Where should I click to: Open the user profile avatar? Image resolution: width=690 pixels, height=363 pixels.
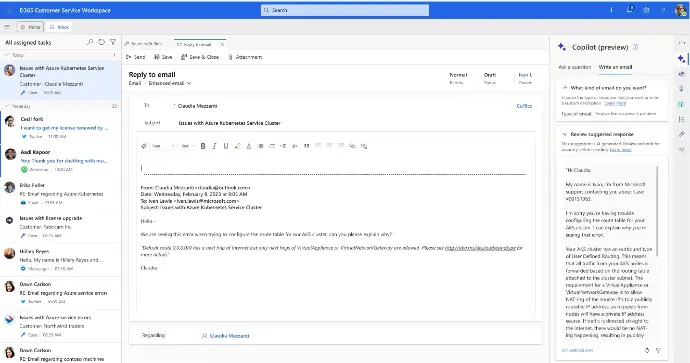[x=680, y=10]
